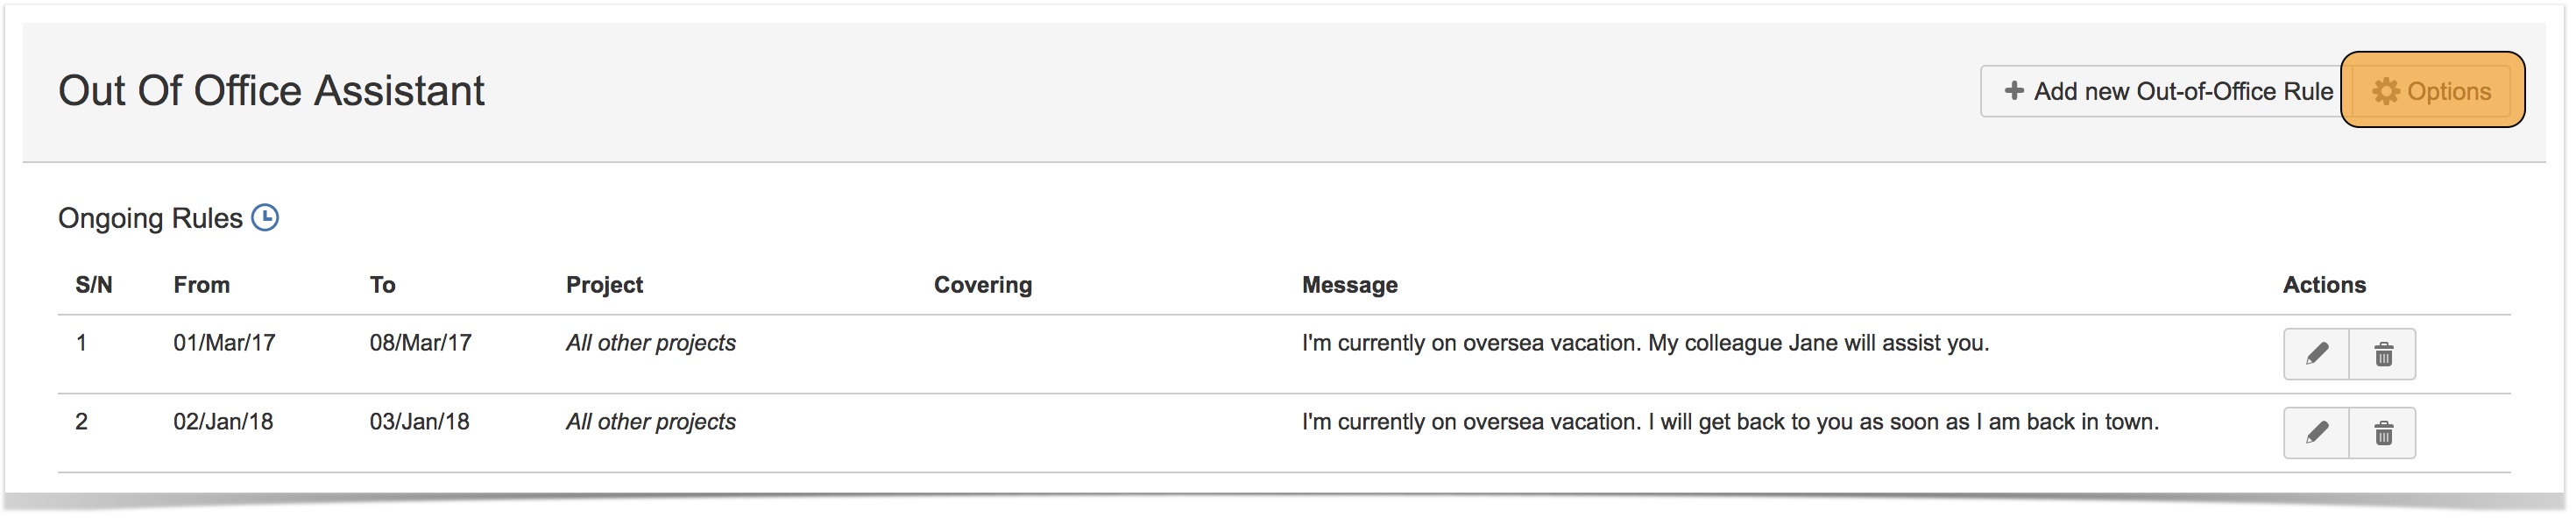Click the To column header
2576x518 pixels.
click(382, 285)
